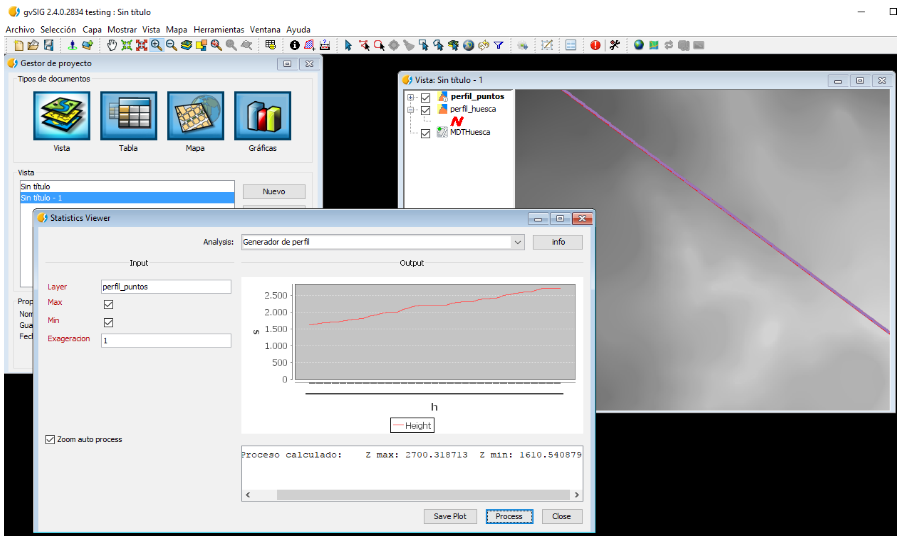The image size is (903, 542).
Task: Open the Mapa document type
Action: click(195, 117)
